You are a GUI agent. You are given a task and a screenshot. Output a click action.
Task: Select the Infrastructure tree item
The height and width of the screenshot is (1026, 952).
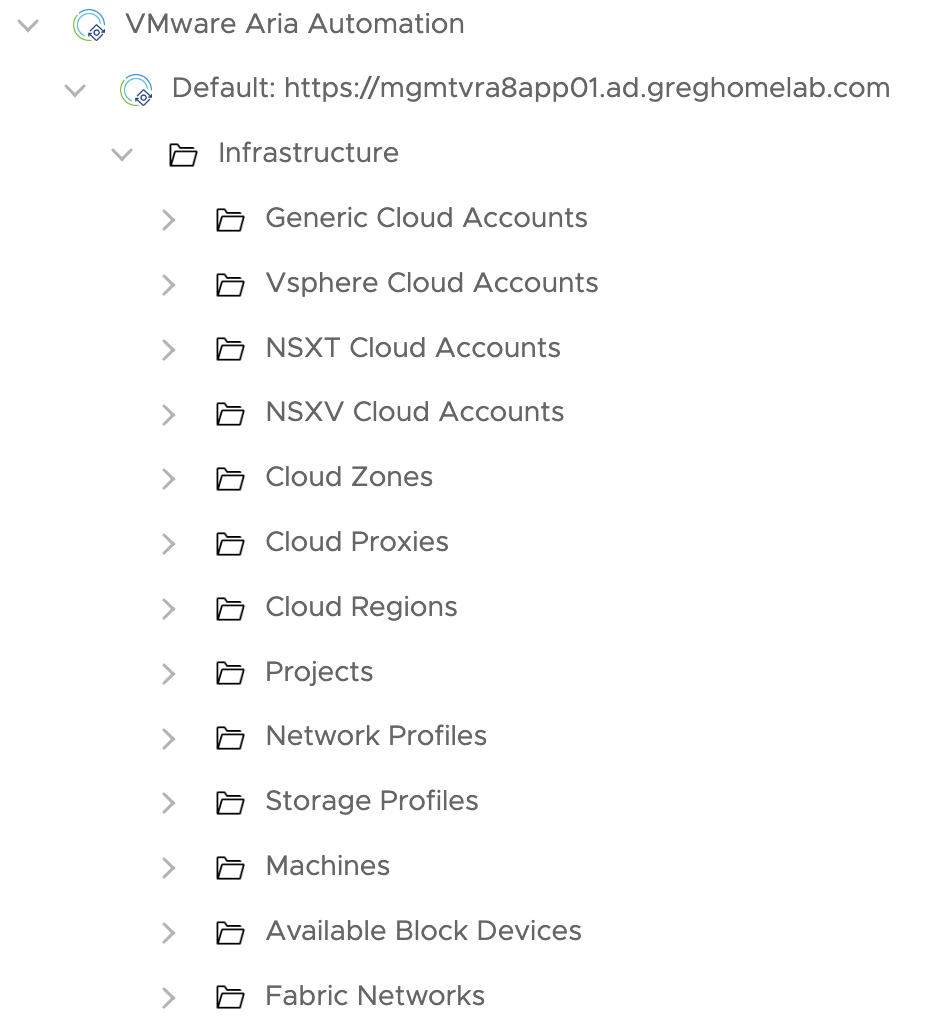click(309, 153)
